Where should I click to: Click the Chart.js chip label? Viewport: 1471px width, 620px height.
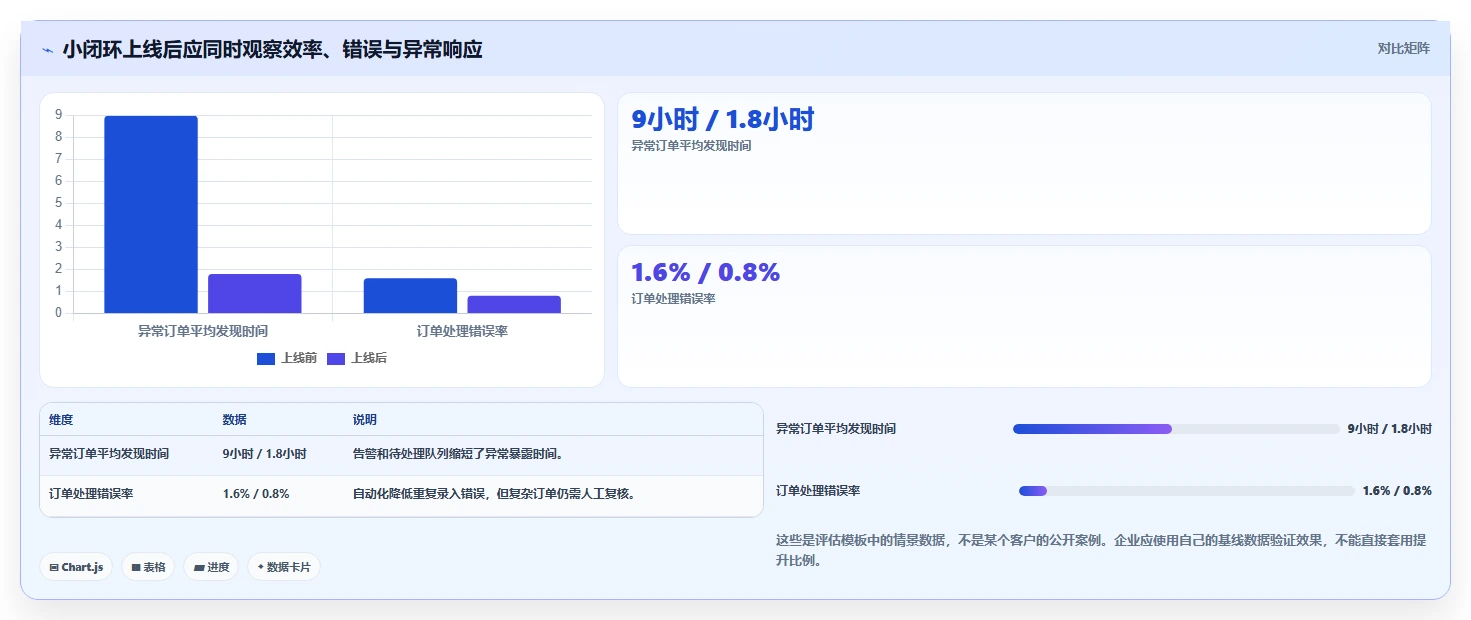click(x=82, y=567)
